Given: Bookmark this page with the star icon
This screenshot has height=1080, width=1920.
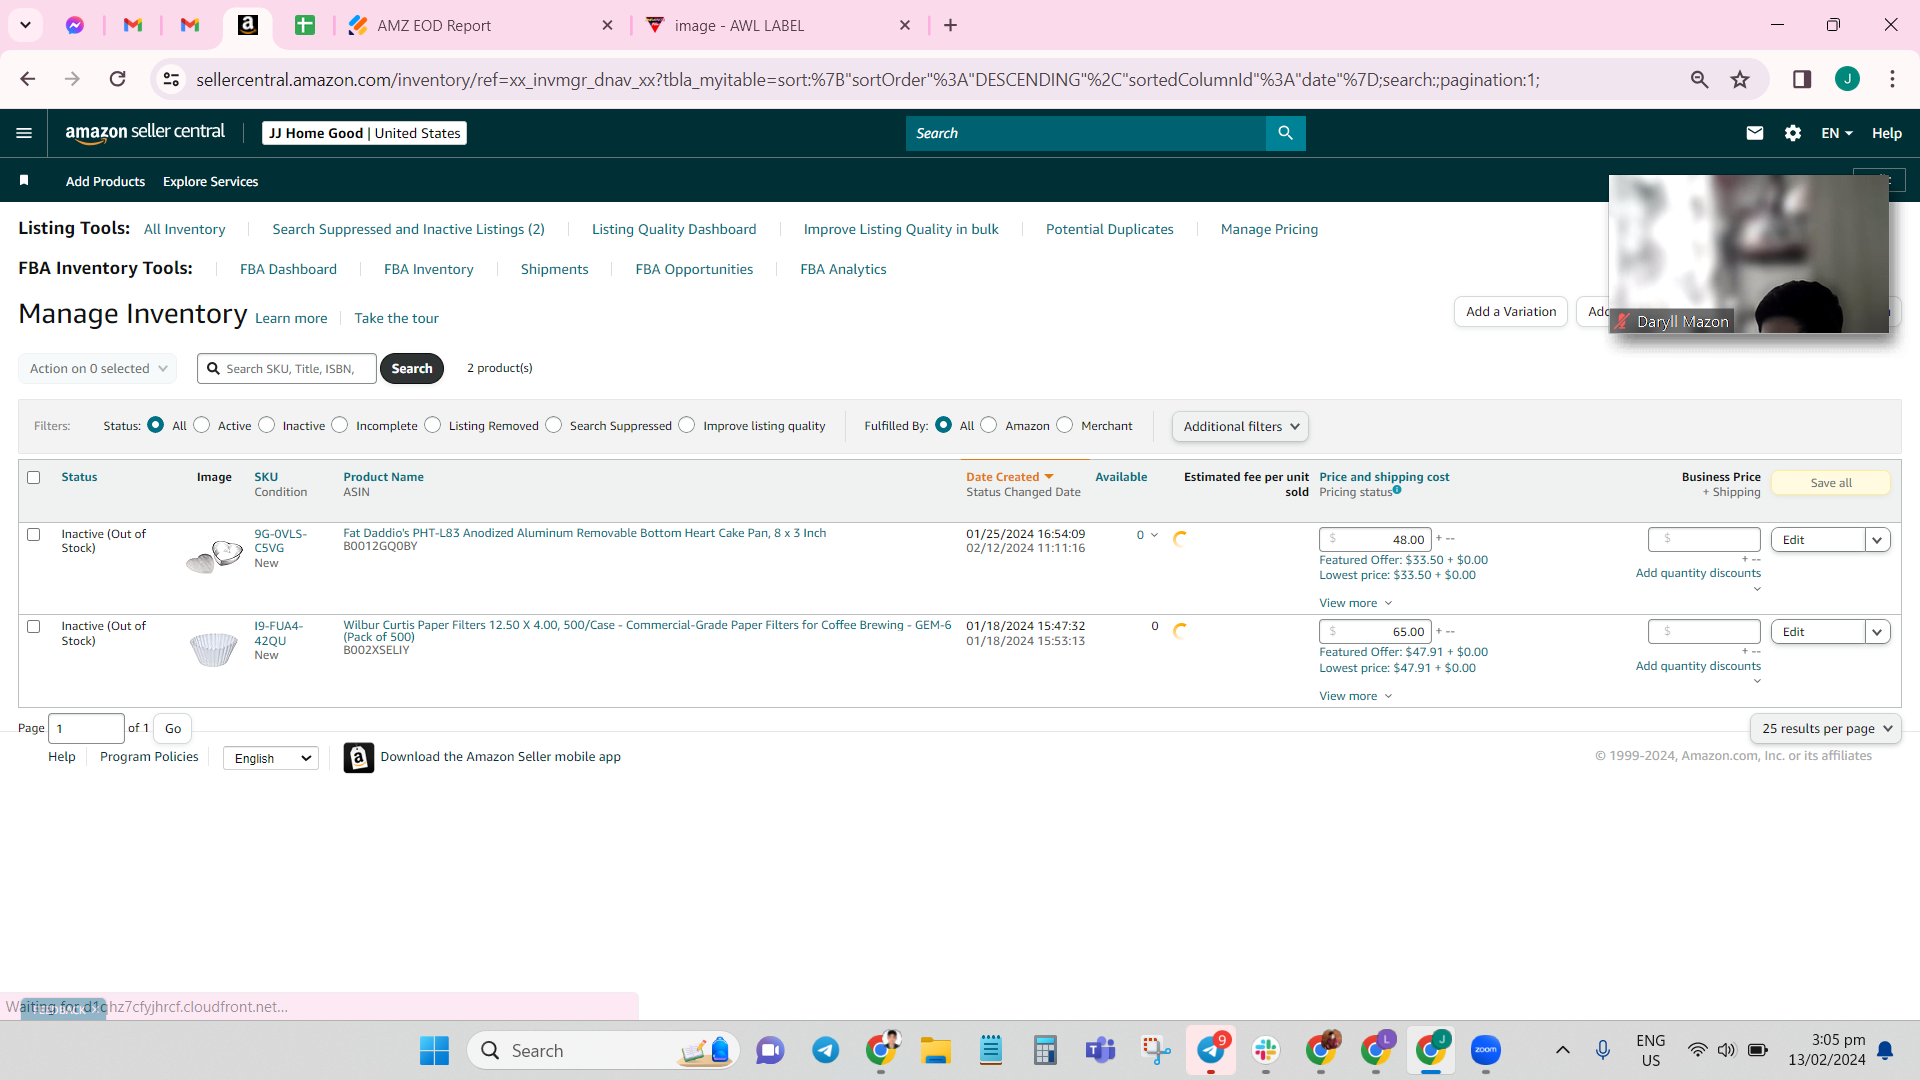Looking at the screenshot, I should [x=1741, y=79].
